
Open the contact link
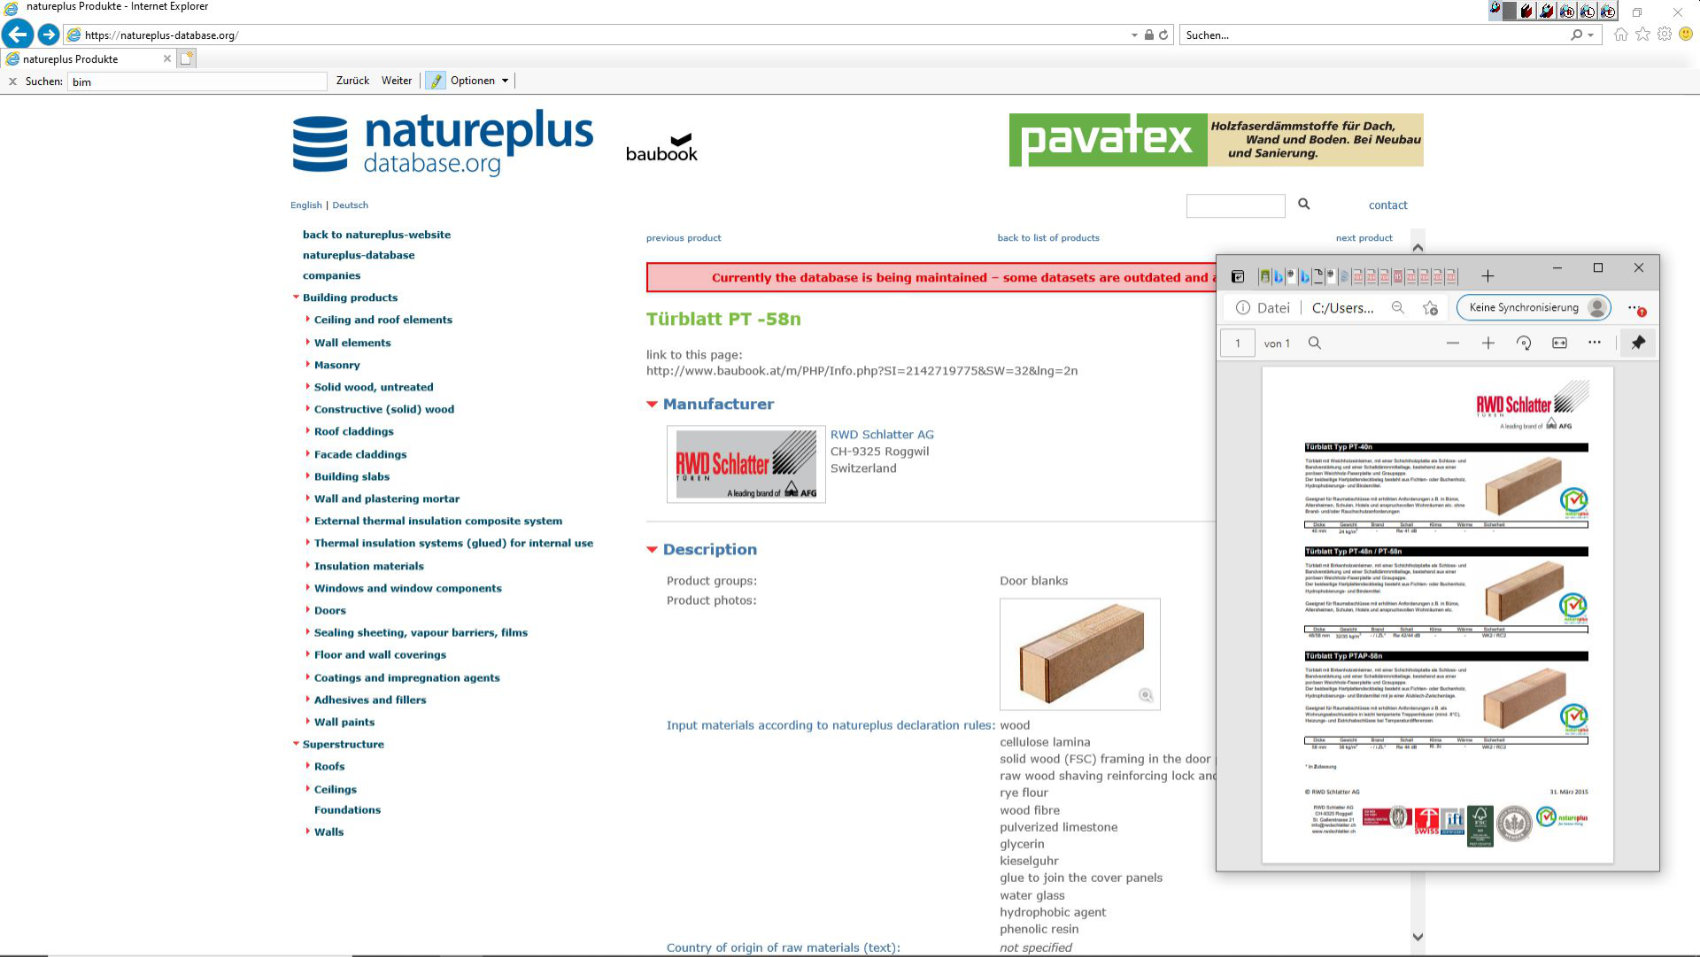pos(1388,204)
